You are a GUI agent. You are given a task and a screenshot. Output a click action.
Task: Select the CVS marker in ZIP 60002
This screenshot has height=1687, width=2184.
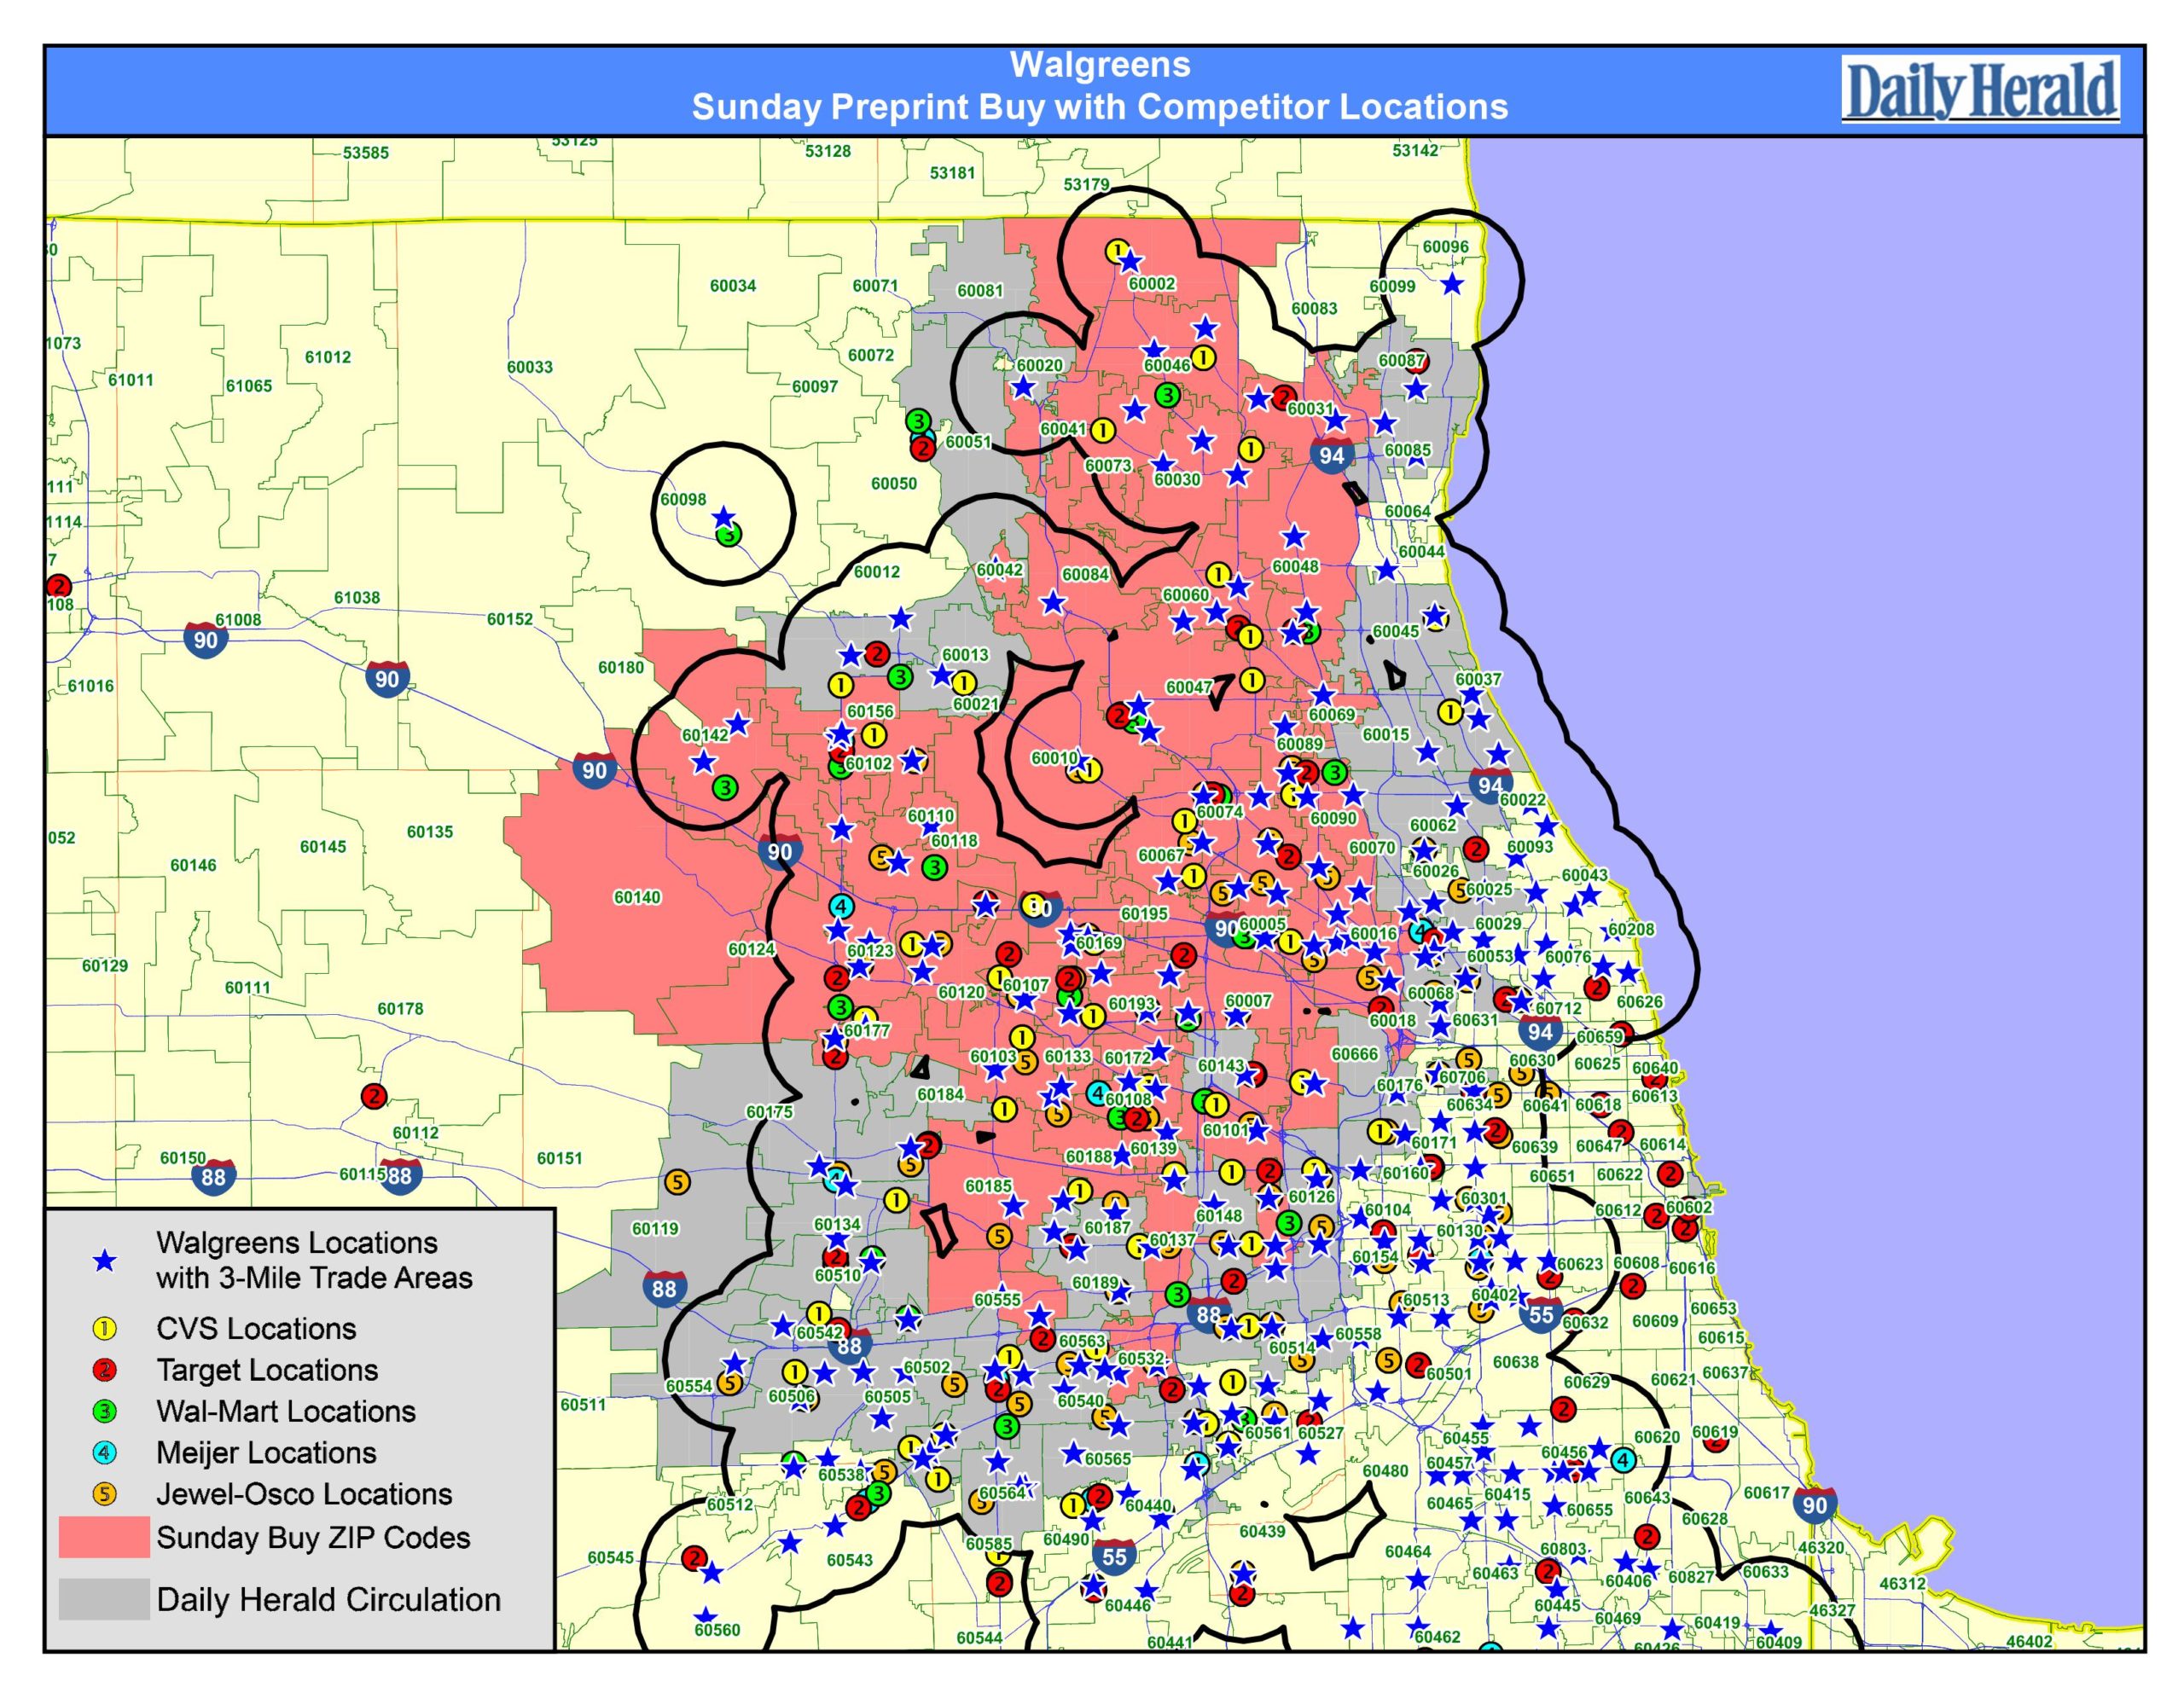tap(1116, 251)
